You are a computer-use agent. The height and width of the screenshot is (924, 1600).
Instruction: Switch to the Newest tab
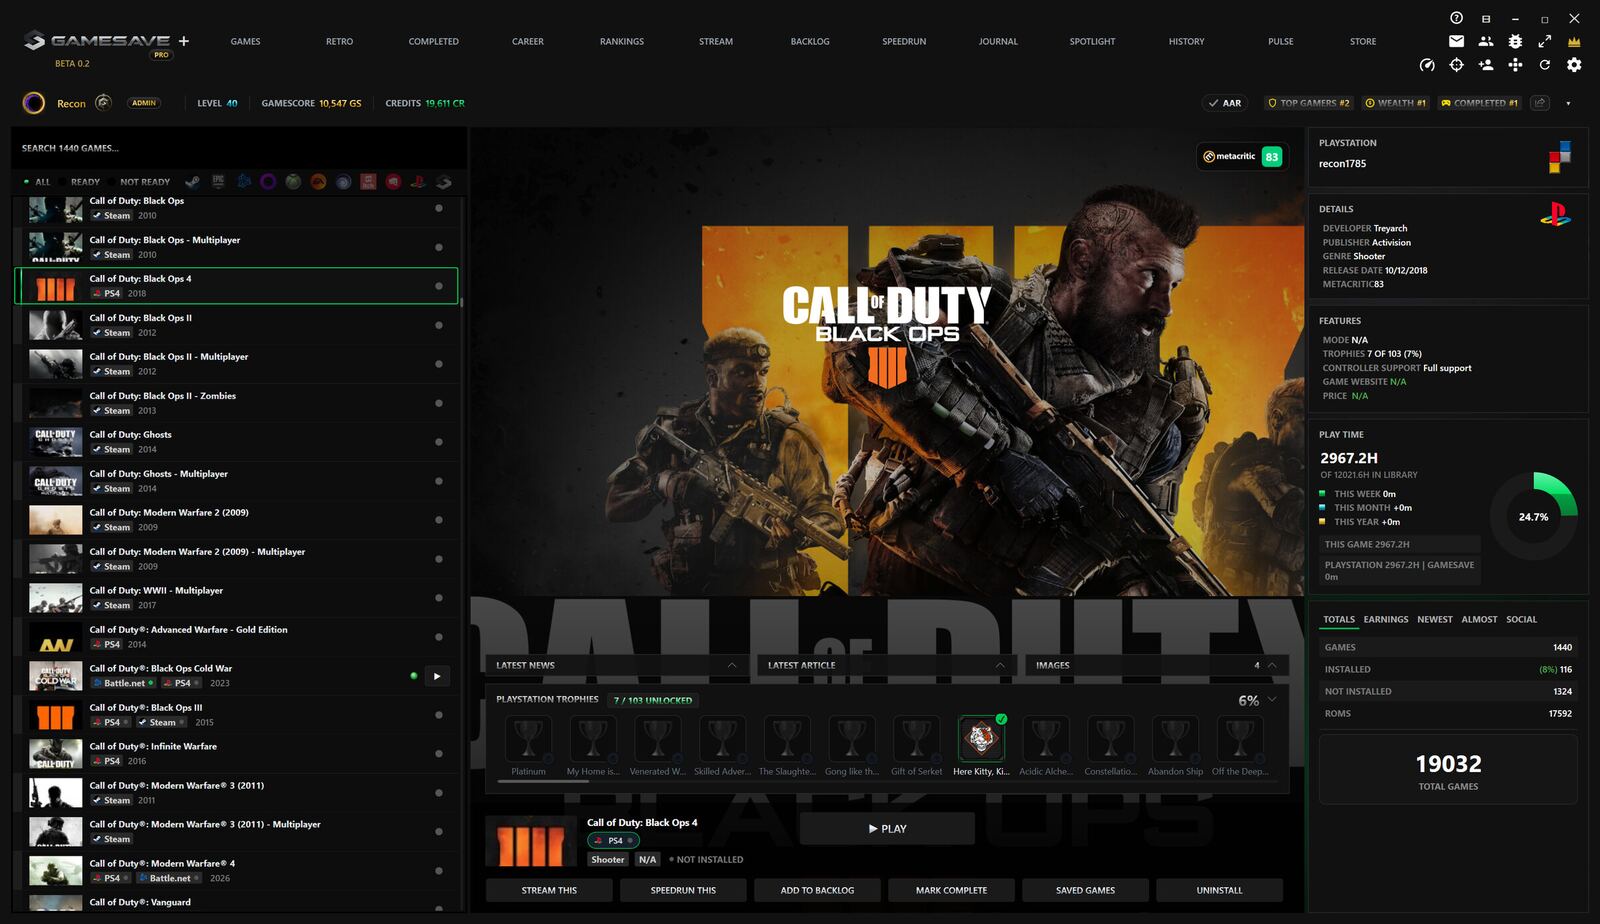[x=1435, y=620]
